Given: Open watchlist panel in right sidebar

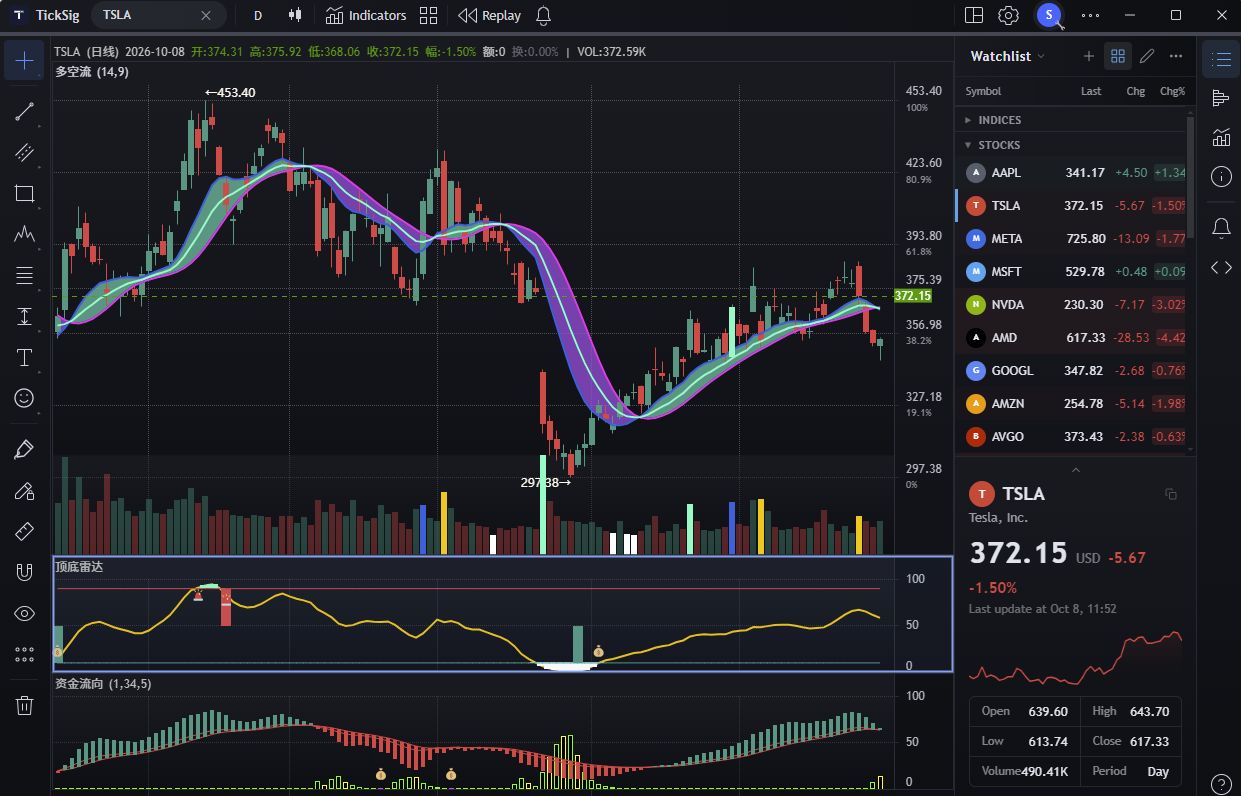Looking at the screenshot, I should 1221,59.
